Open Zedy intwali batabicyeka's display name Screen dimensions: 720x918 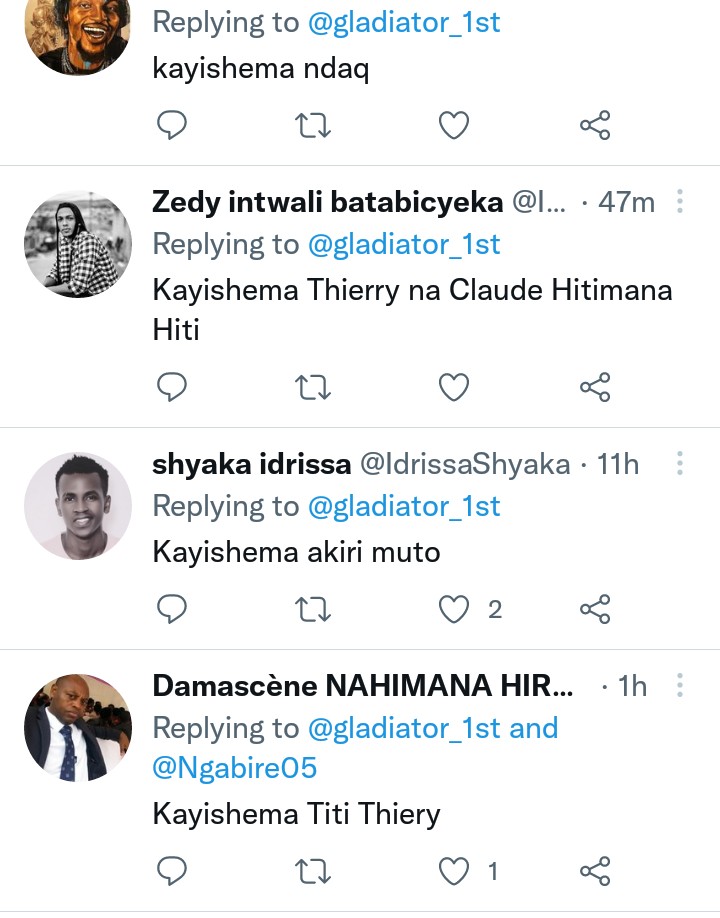327,202
